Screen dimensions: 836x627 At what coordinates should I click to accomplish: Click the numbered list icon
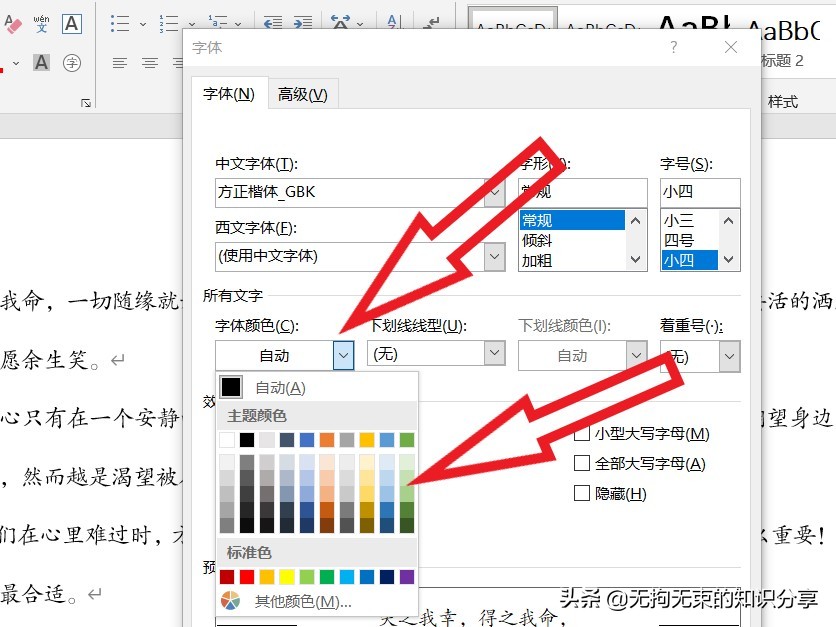tap(170, 23)
